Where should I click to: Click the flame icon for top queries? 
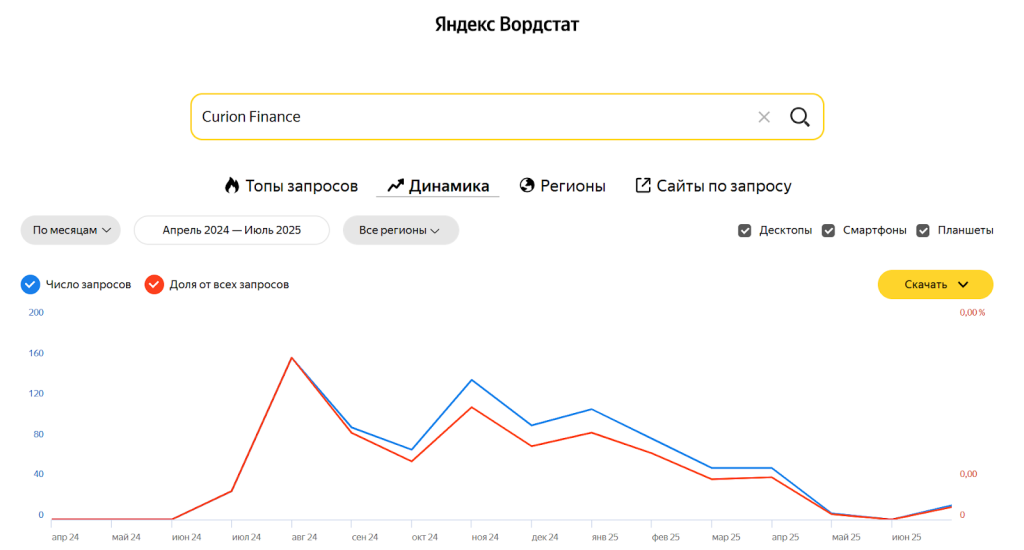(232, 186)
